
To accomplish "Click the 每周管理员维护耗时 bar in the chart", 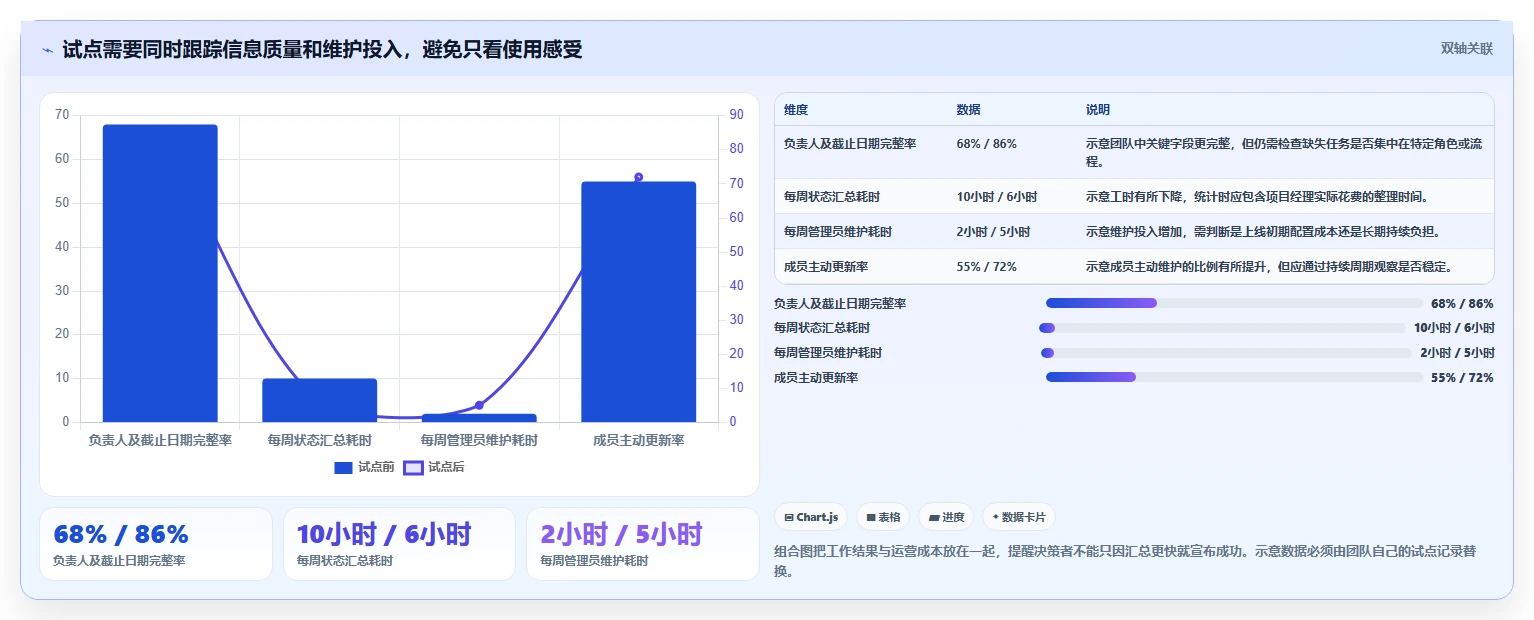I will tap(479, 418).
